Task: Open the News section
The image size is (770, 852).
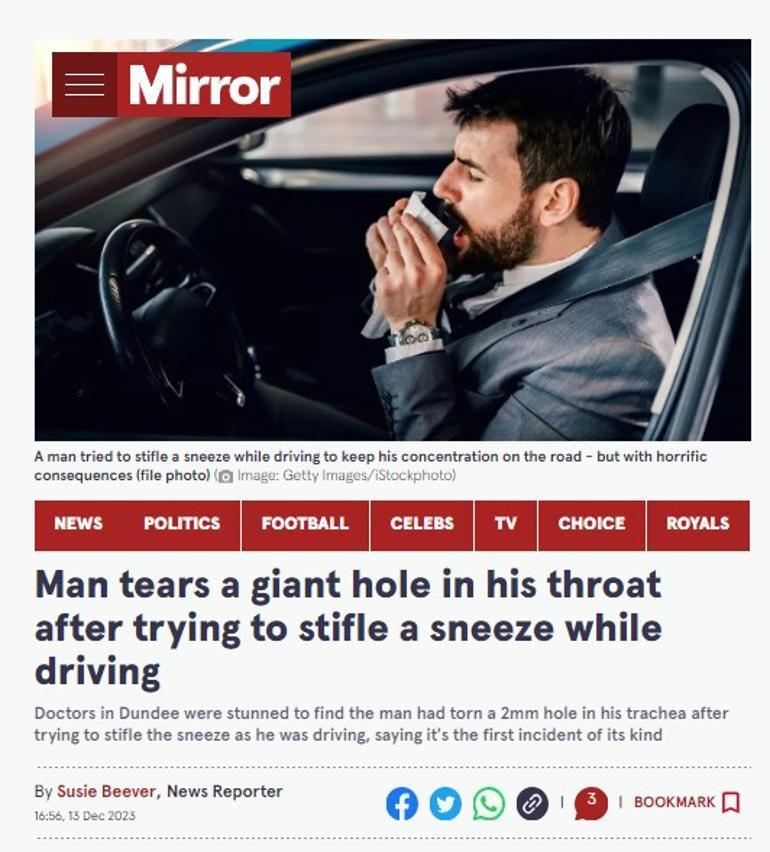Action: pyautogui.click(x=78, y=523)
